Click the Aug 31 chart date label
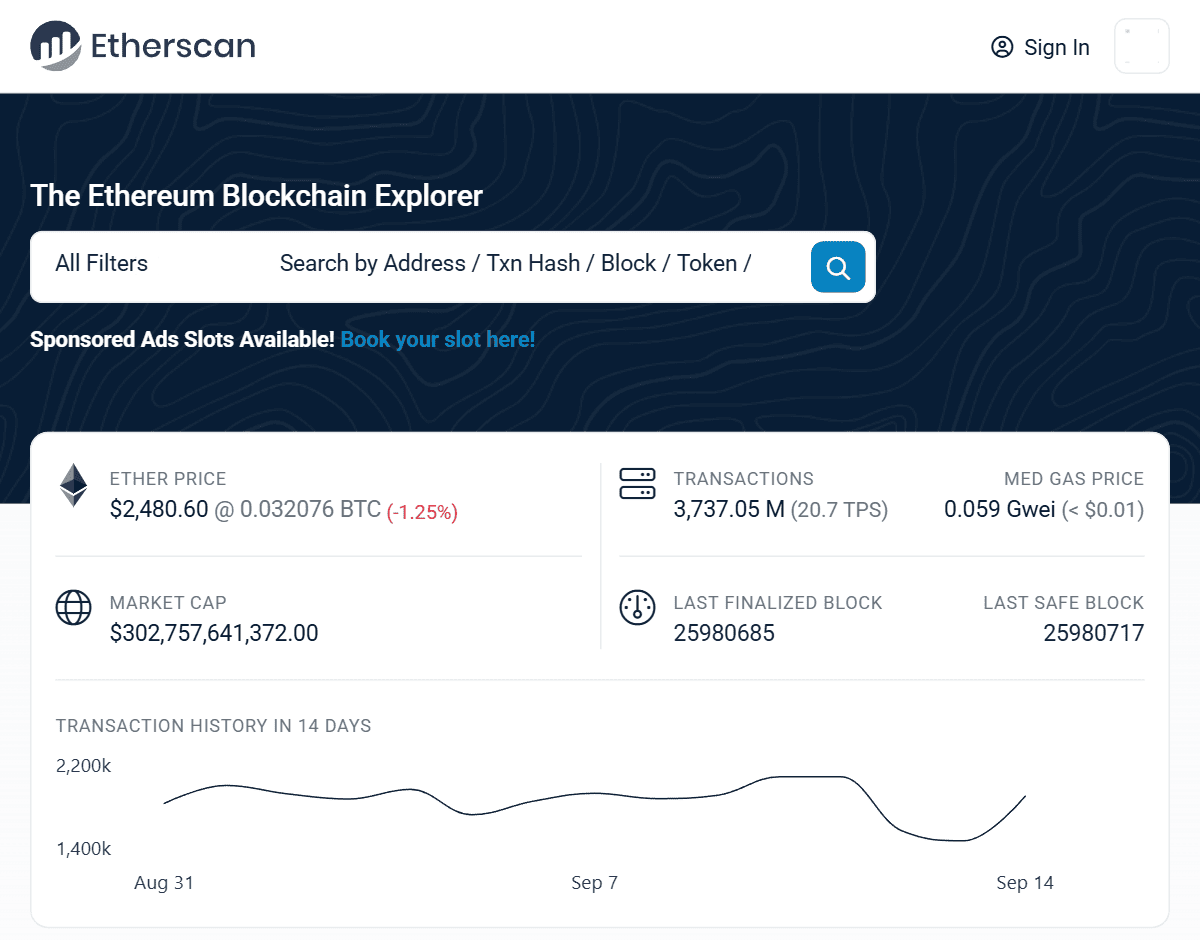Viewport: 1200px width, 940px height. [x=164, y=883]
